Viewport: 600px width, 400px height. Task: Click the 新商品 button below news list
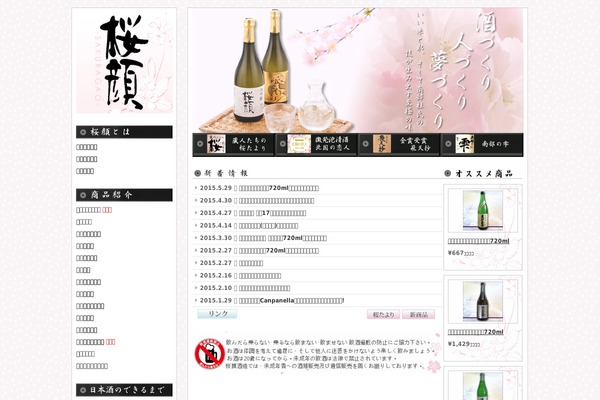419,314
